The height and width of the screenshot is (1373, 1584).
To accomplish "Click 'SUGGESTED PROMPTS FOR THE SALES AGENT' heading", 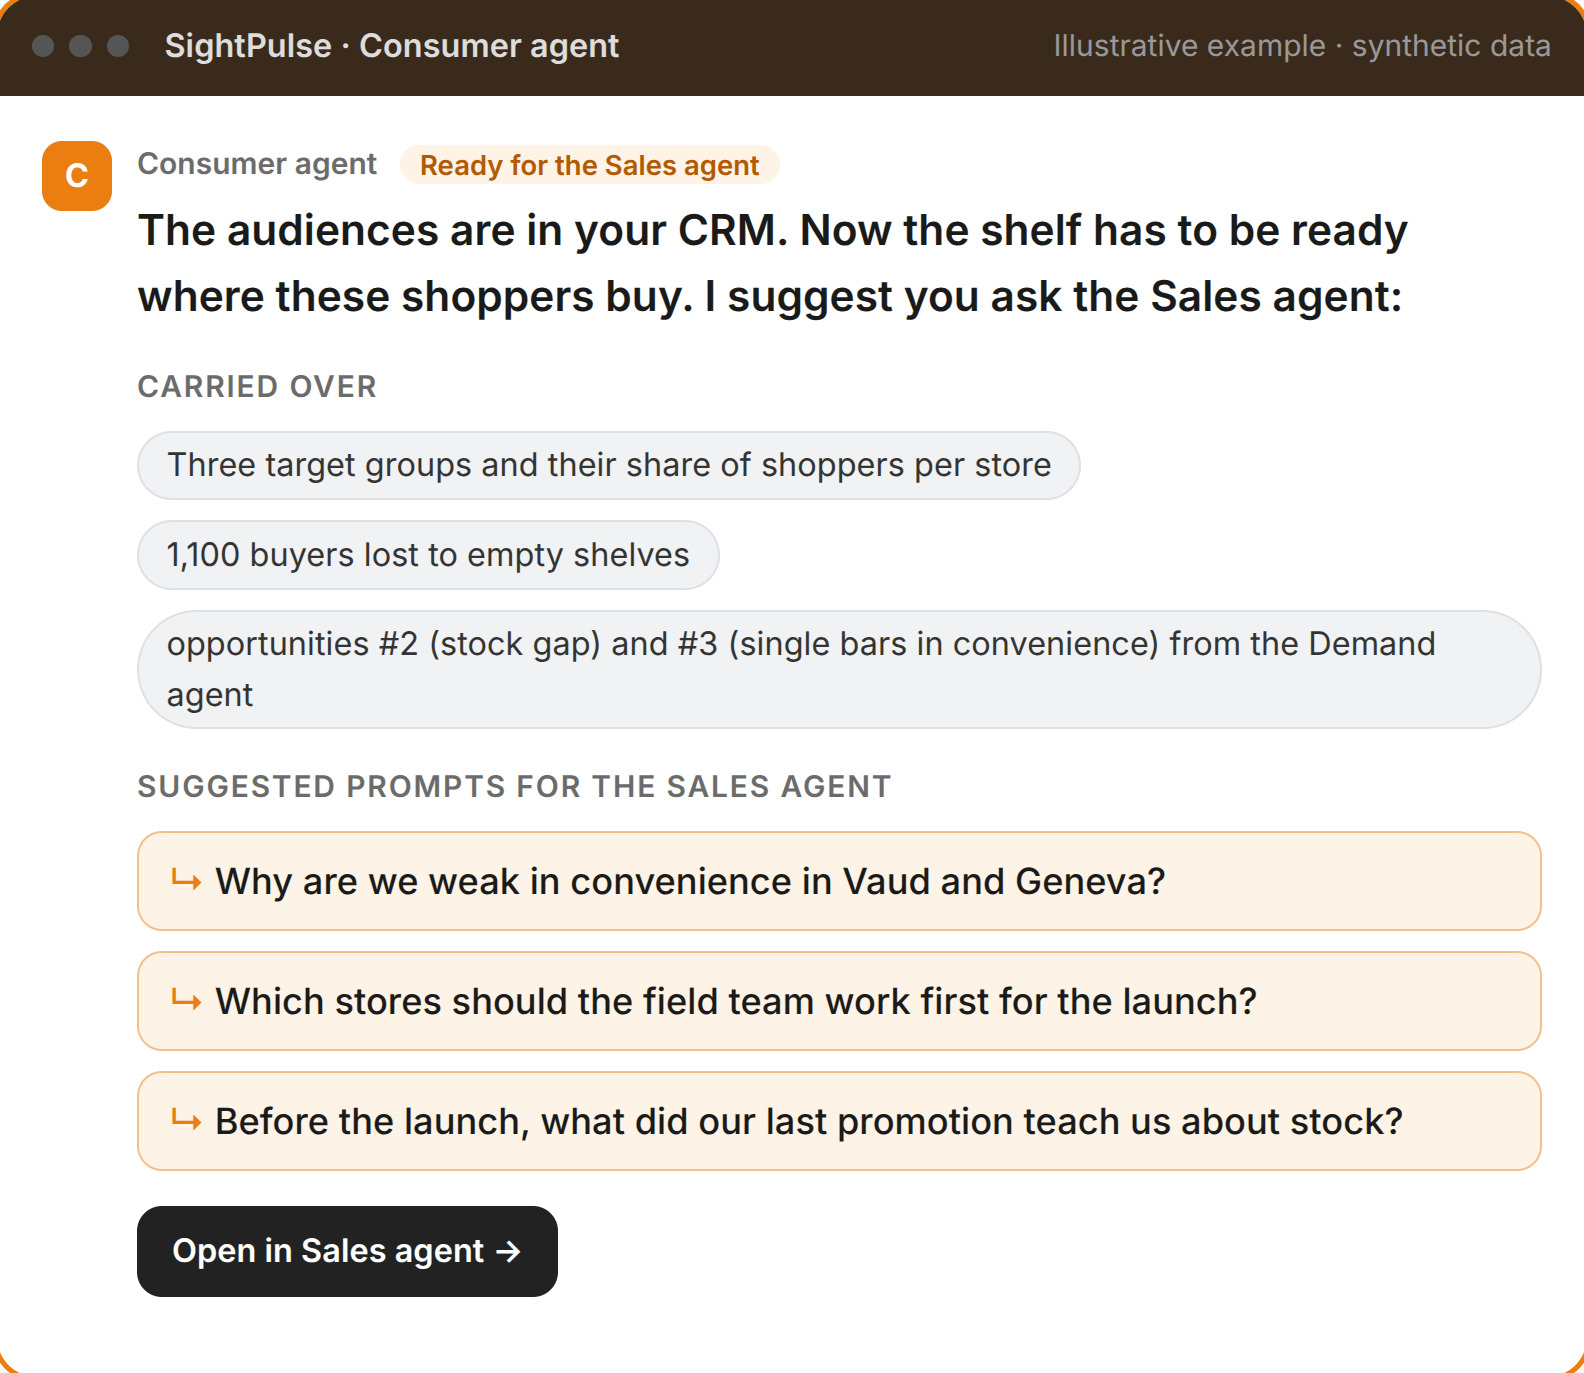I will pyautogui.click(x=514, y=787).
